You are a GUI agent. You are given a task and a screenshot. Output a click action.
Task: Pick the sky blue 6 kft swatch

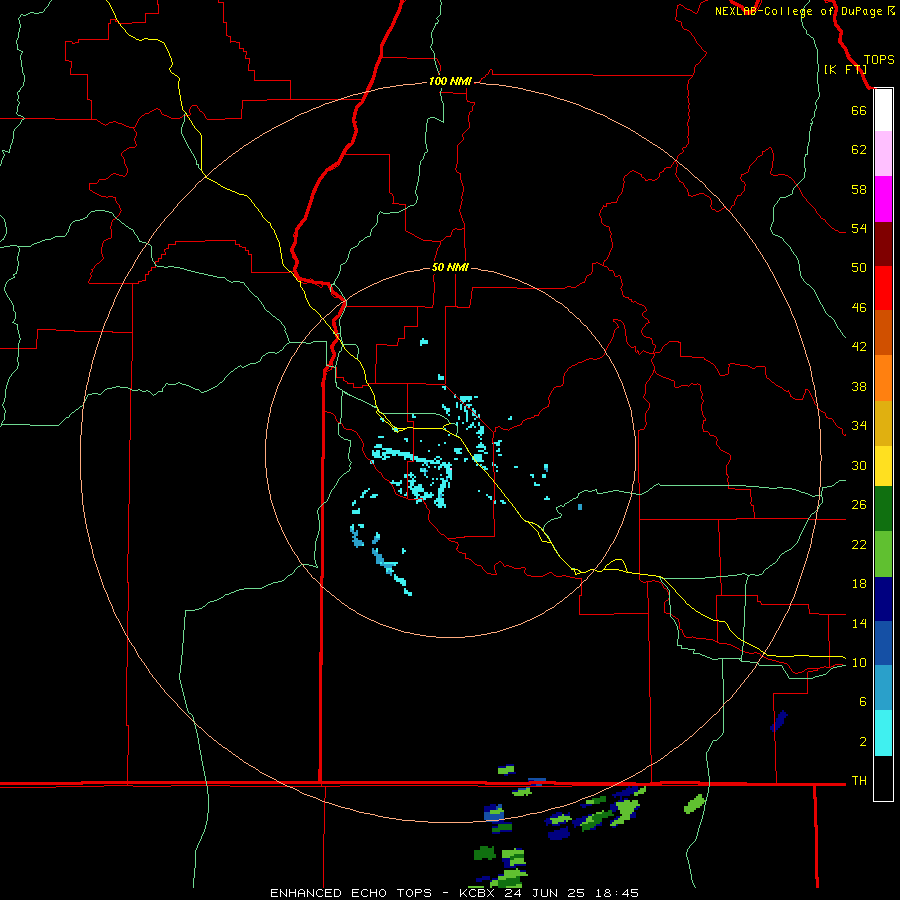click(883, 688)
